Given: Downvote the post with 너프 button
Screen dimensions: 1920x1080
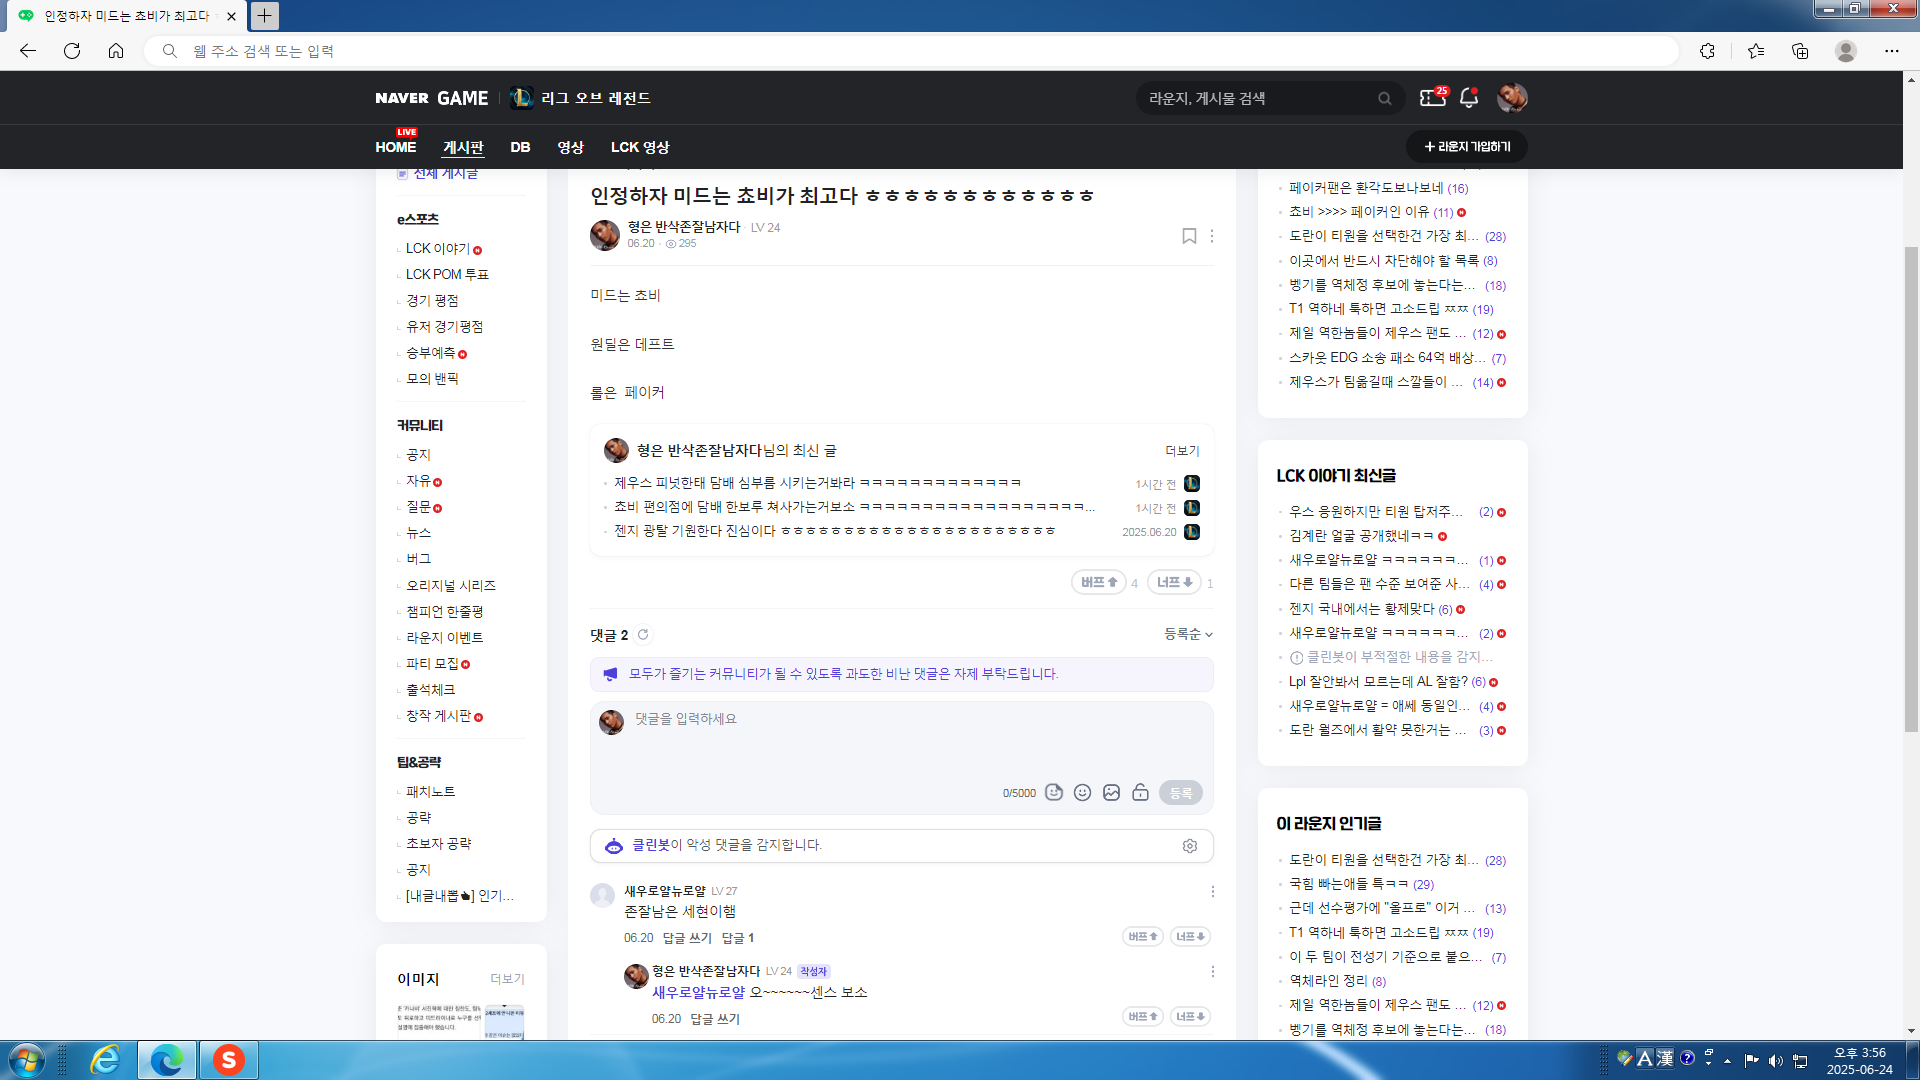Looking at the screenshot, I should pyautogui.click(x=1174, y=582).
